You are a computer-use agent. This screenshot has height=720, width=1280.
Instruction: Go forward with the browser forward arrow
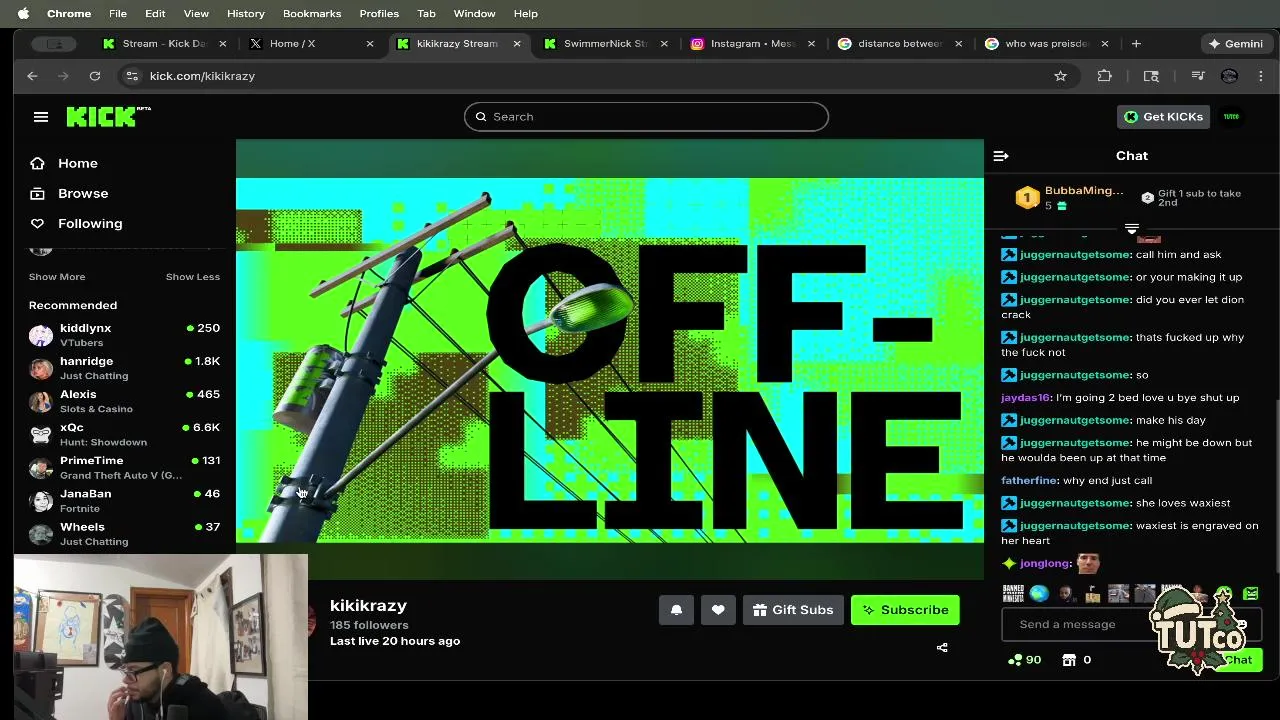[63, 76]
